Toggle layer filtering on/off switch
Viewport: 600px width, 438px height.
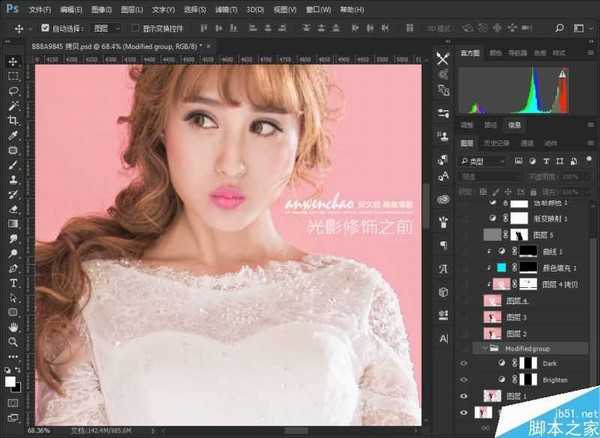pos(589,160)
